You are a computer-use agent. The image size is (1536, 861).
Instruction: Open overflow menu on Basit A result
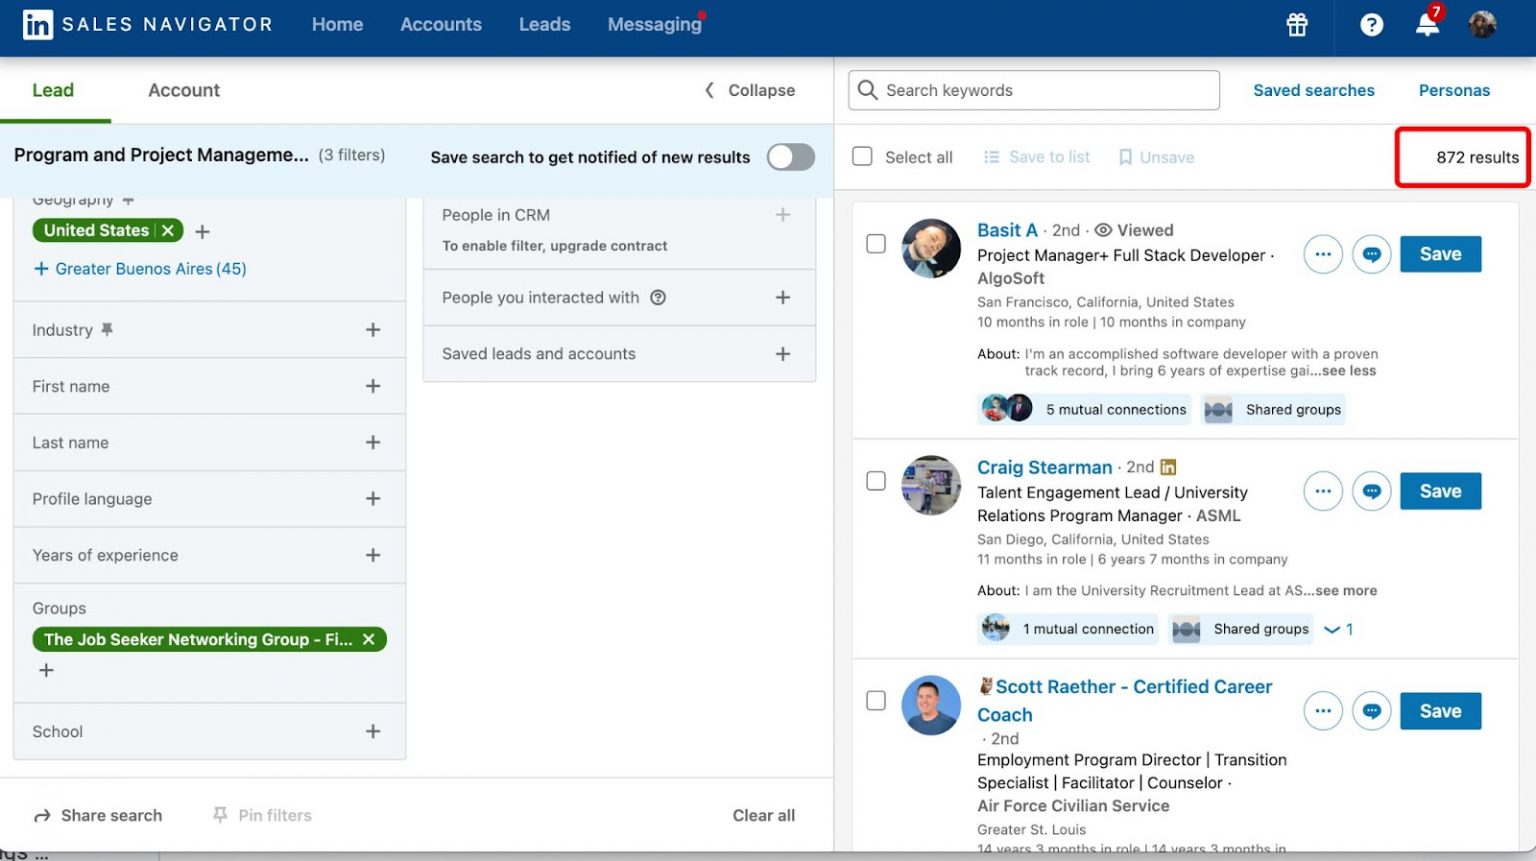[x=1322, y=254]
